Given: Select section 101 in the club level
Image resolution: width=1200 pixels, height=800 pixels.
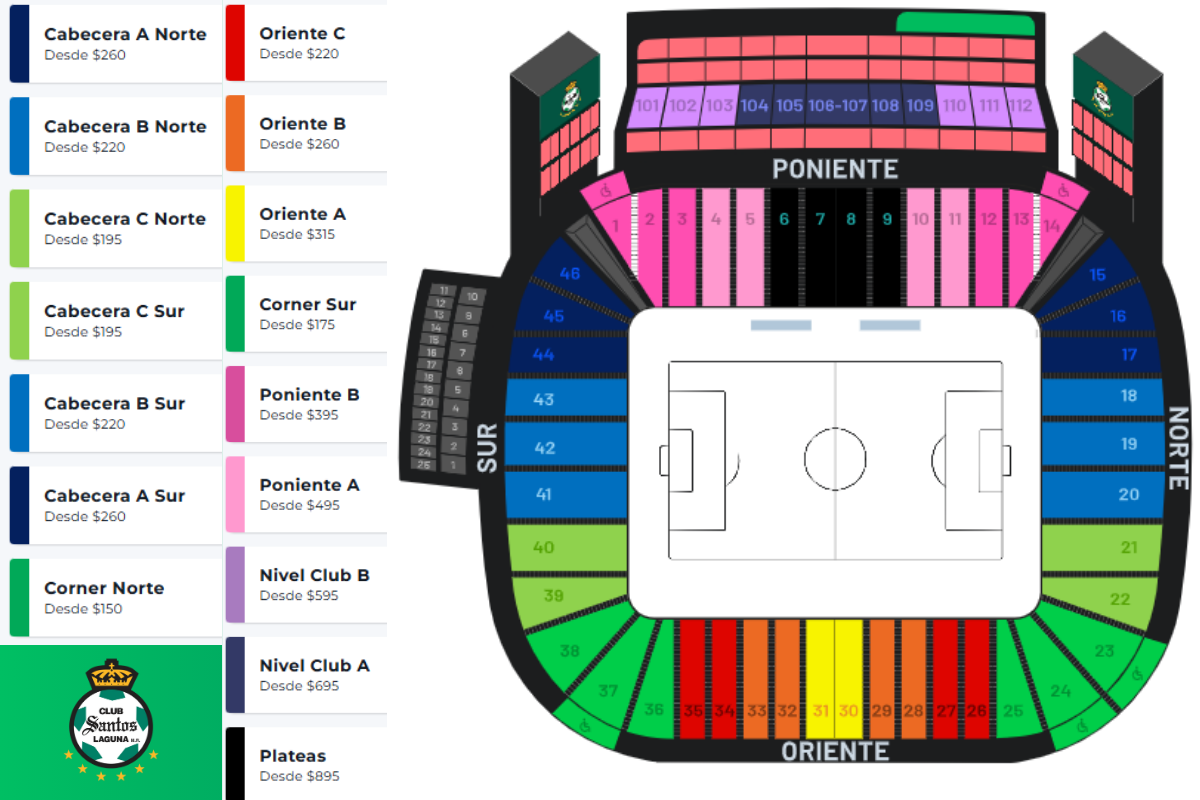Looking at the screenshot, I should point(648,106).
